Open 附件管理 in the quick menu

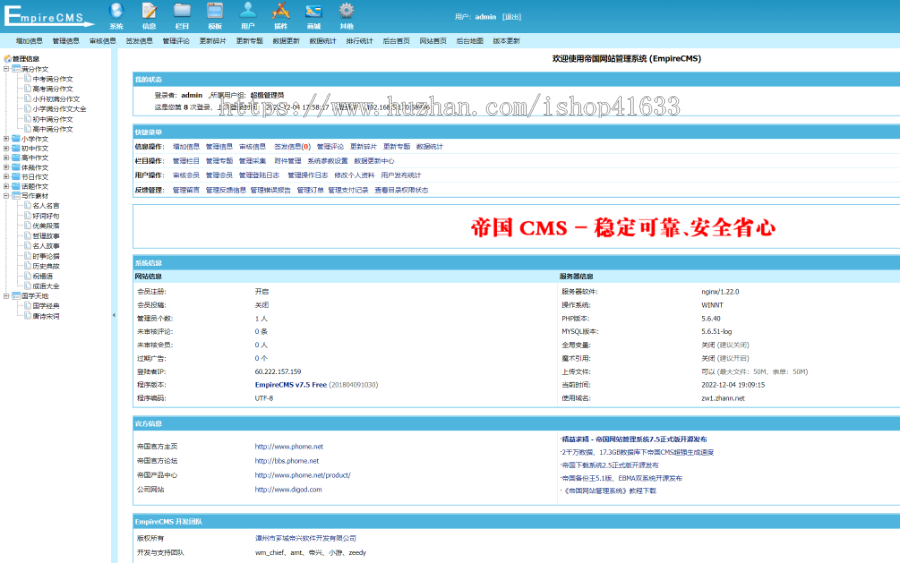tap(288, 161)
